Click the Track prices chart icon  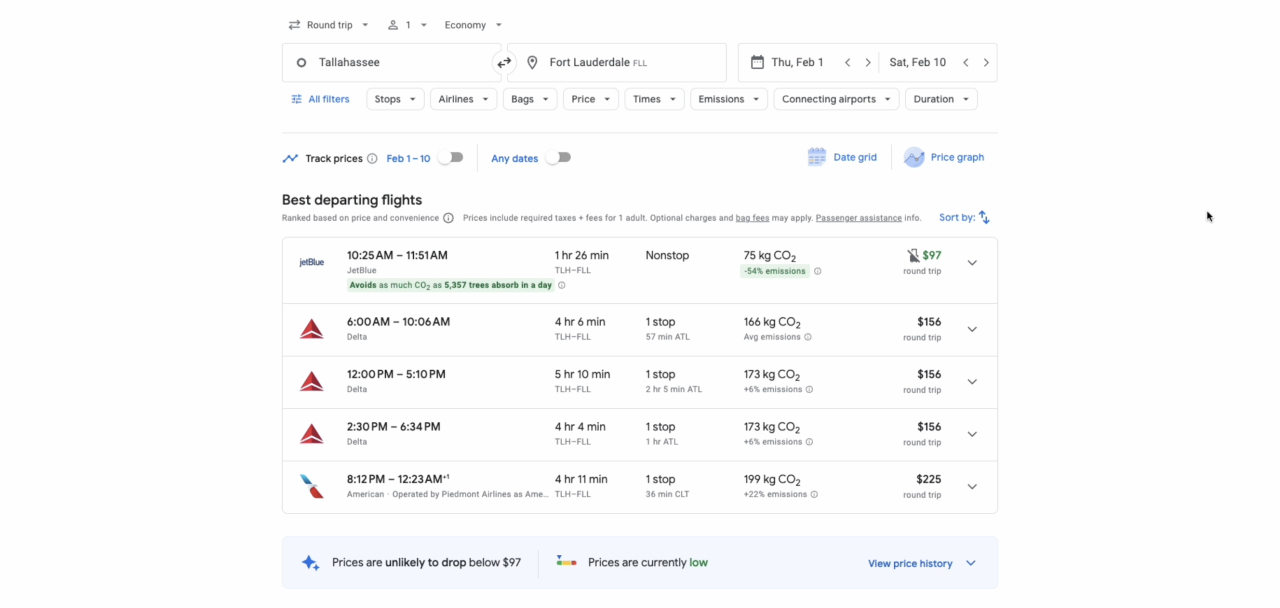[290, 157]
